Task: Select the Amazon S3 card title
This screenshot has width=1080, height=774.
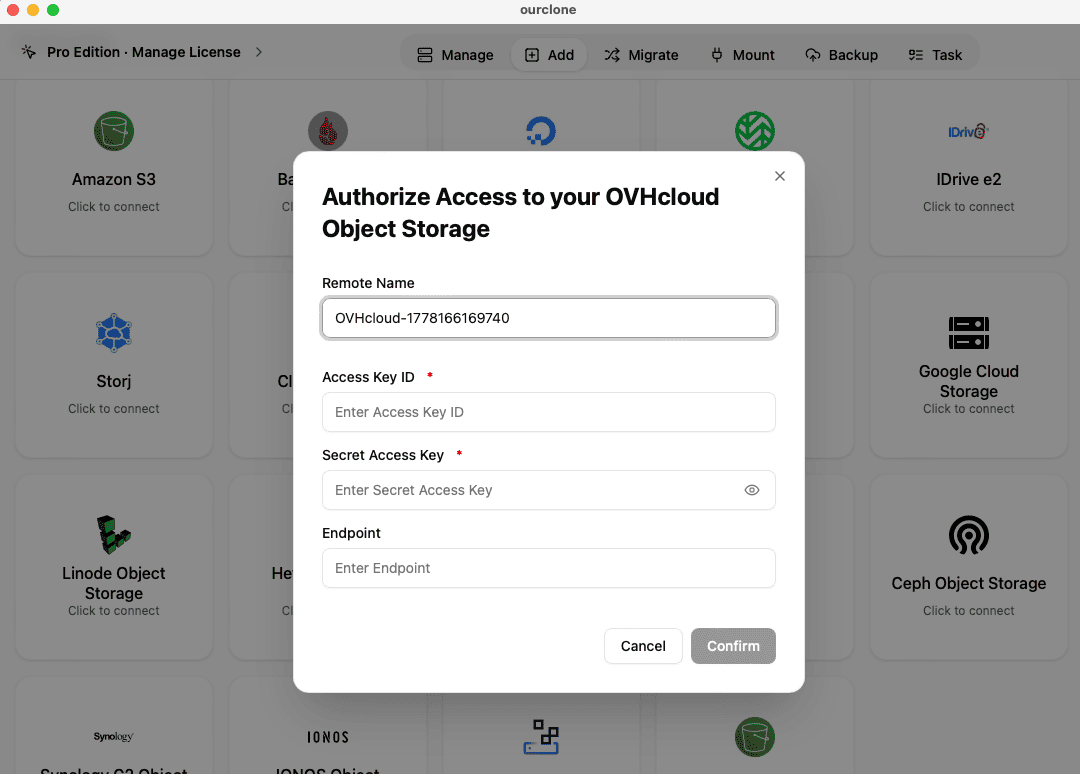Action: [114, 180]
